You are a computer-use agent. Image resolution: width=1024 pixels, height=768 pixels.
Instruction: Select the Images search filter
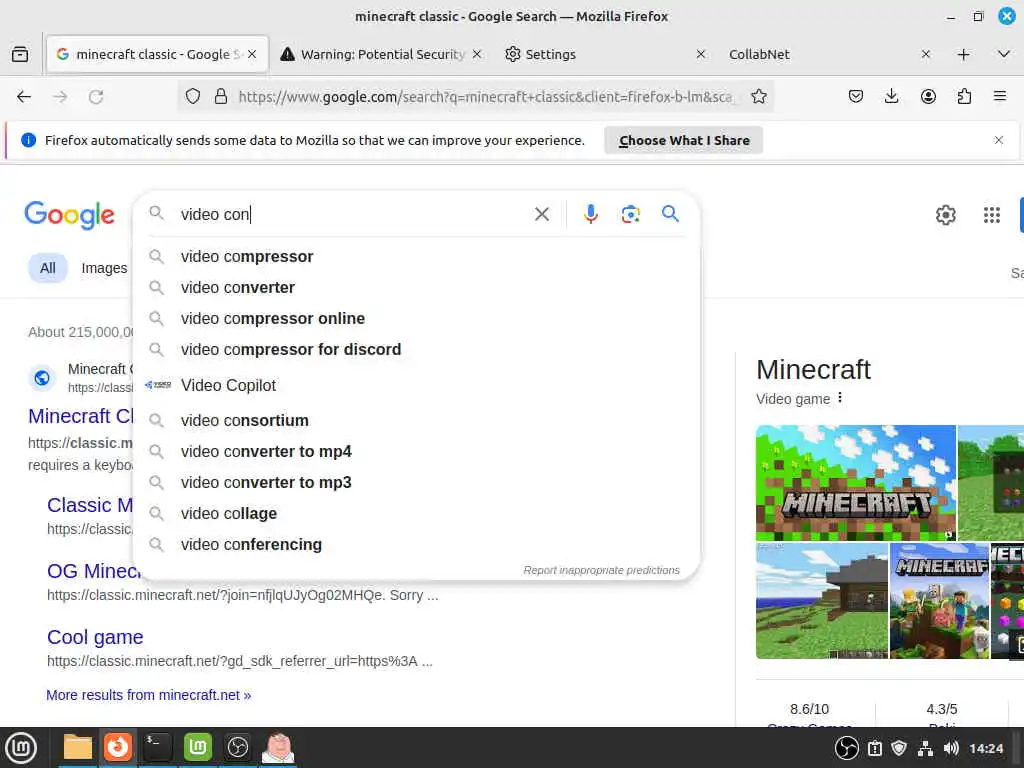click(104, 268)
